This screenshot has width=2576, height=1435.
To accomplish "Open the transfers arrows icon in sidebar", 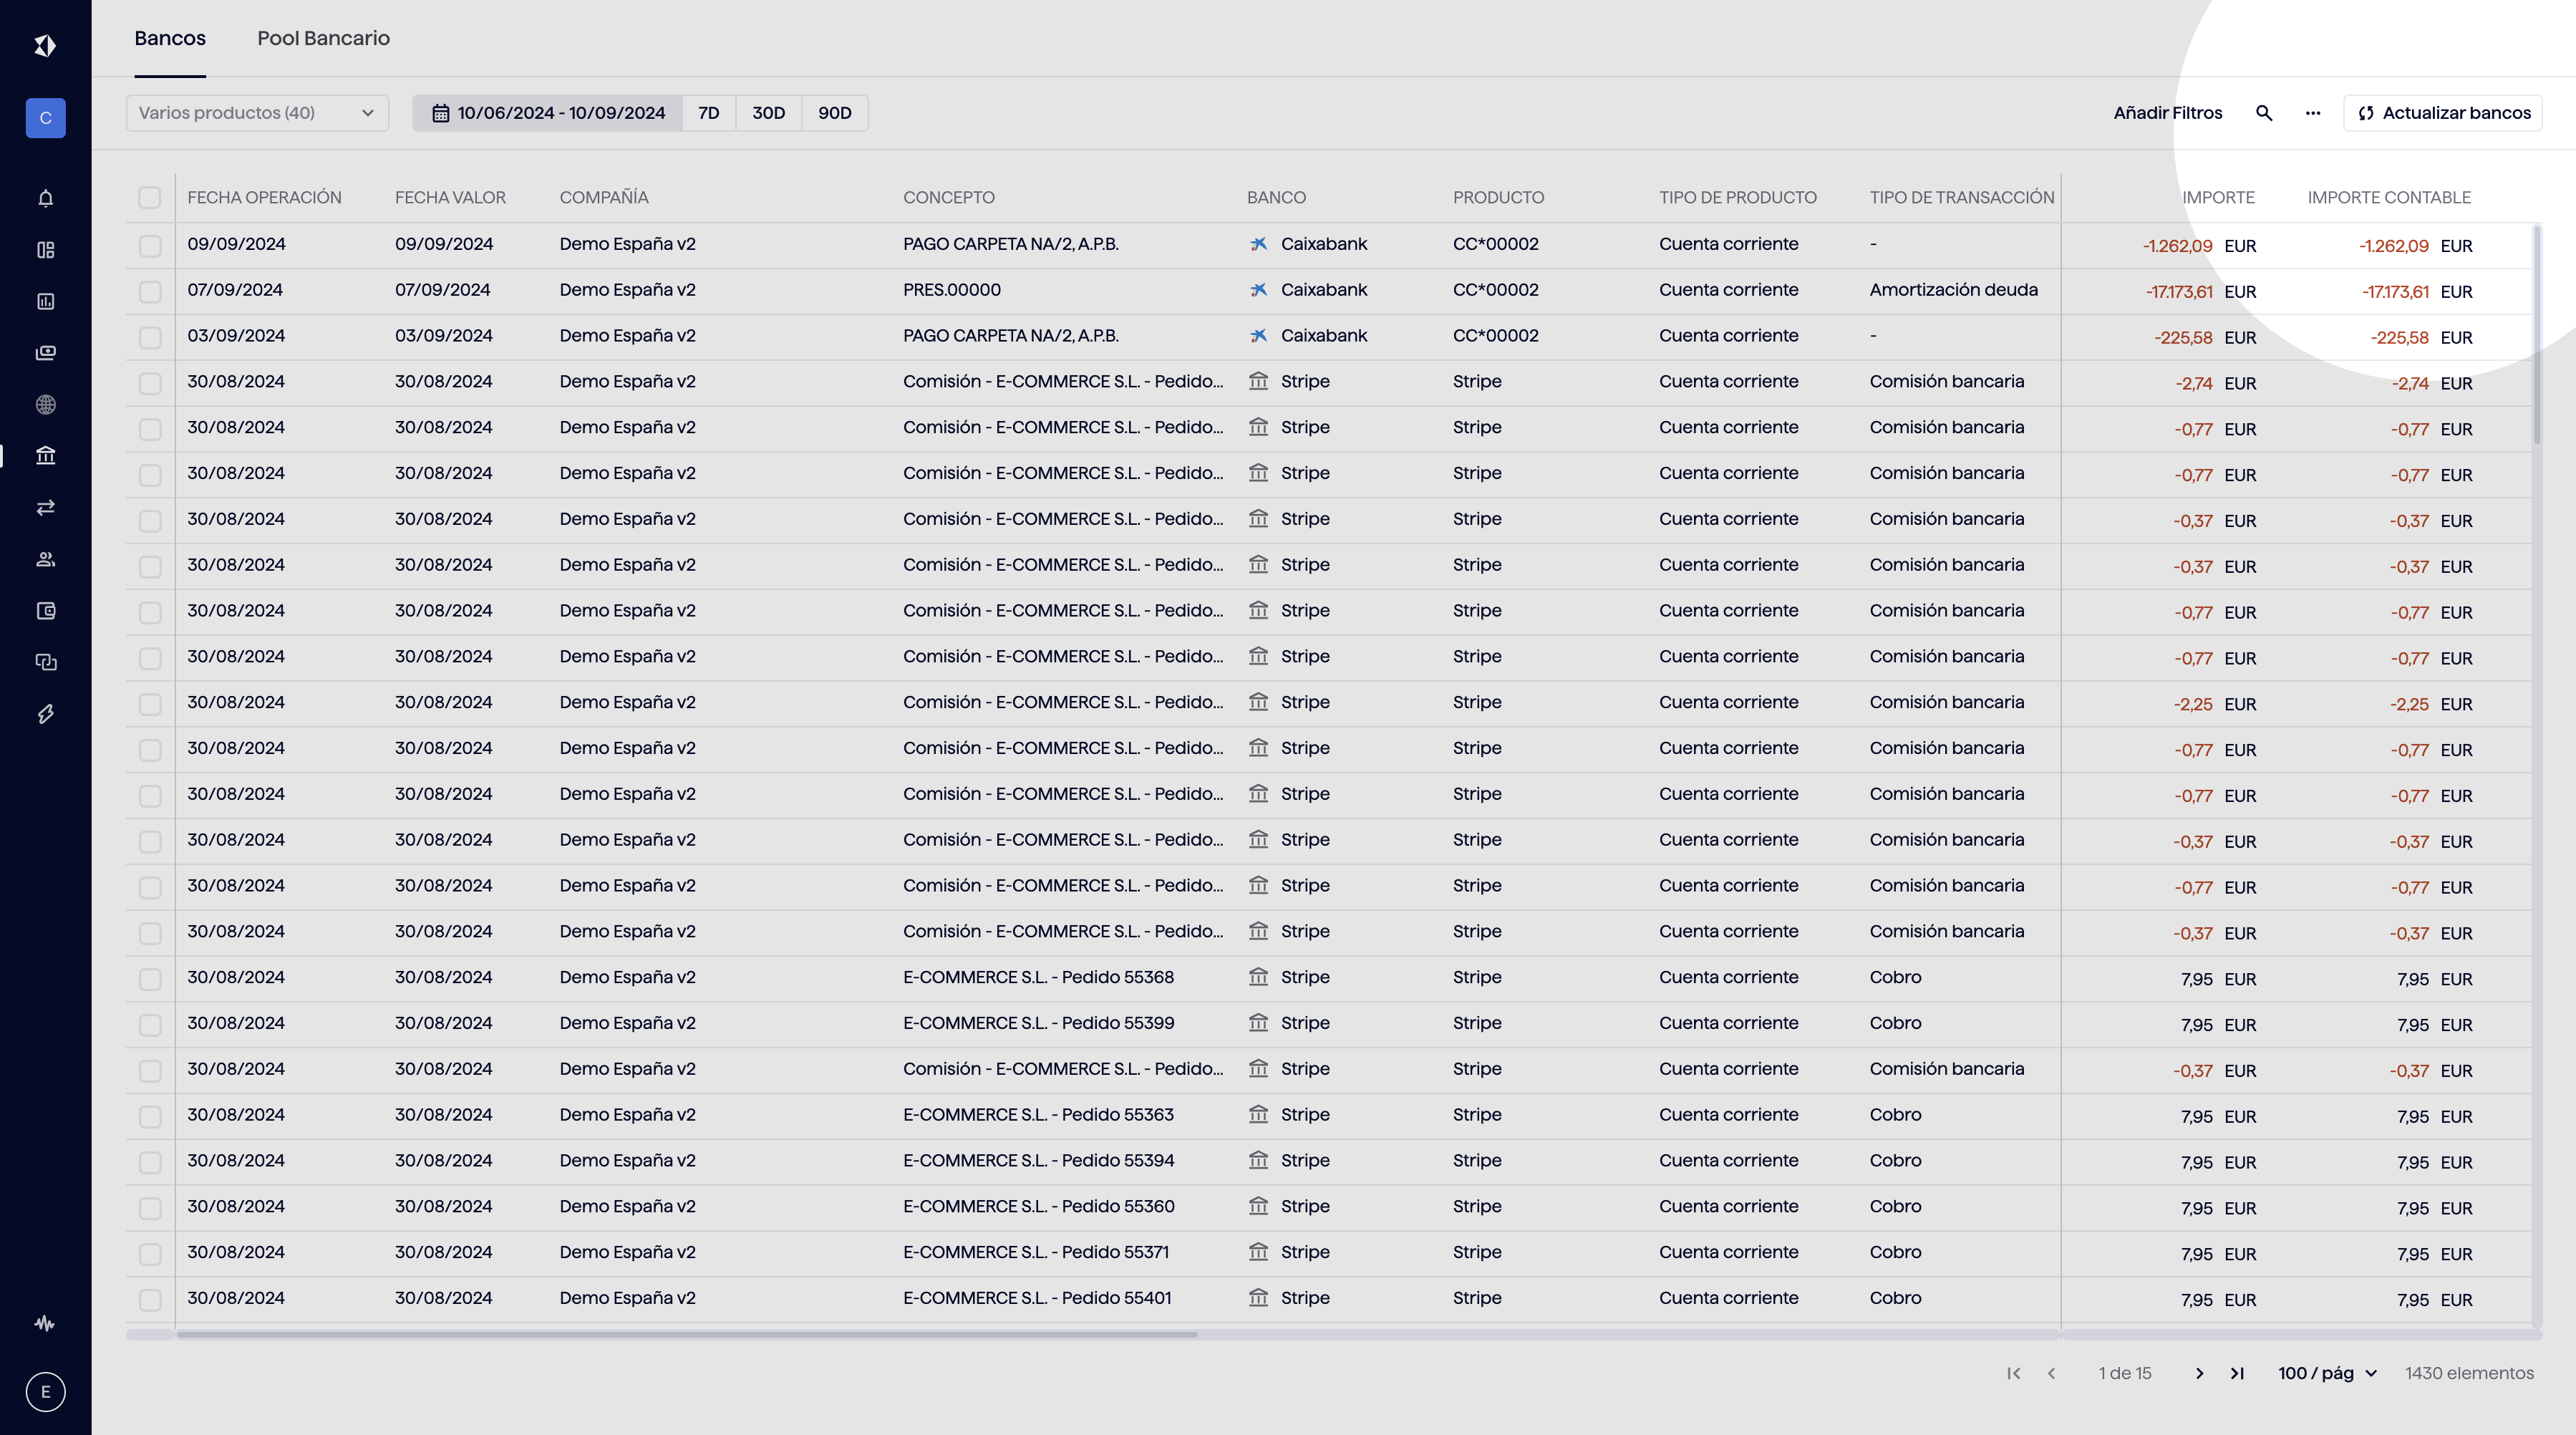I will click(45, 508).
